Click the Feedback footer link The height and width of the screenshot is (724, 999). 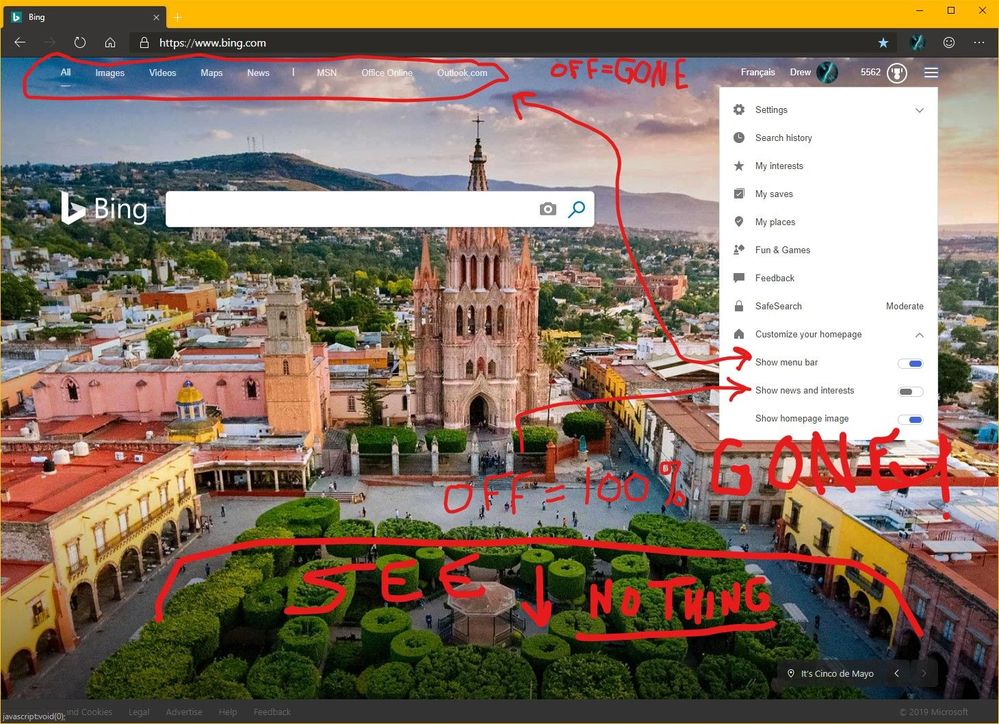tap(272, 712)
